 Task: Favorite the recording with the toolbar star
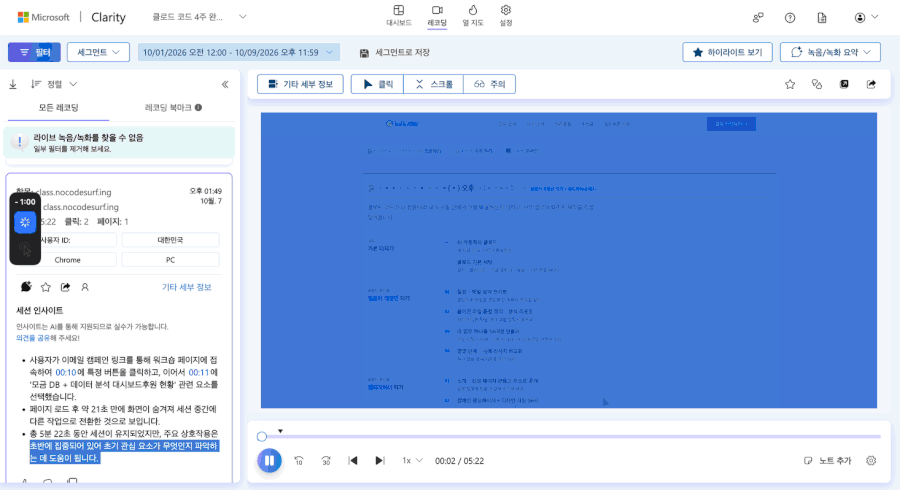click(x=790, y=84)
